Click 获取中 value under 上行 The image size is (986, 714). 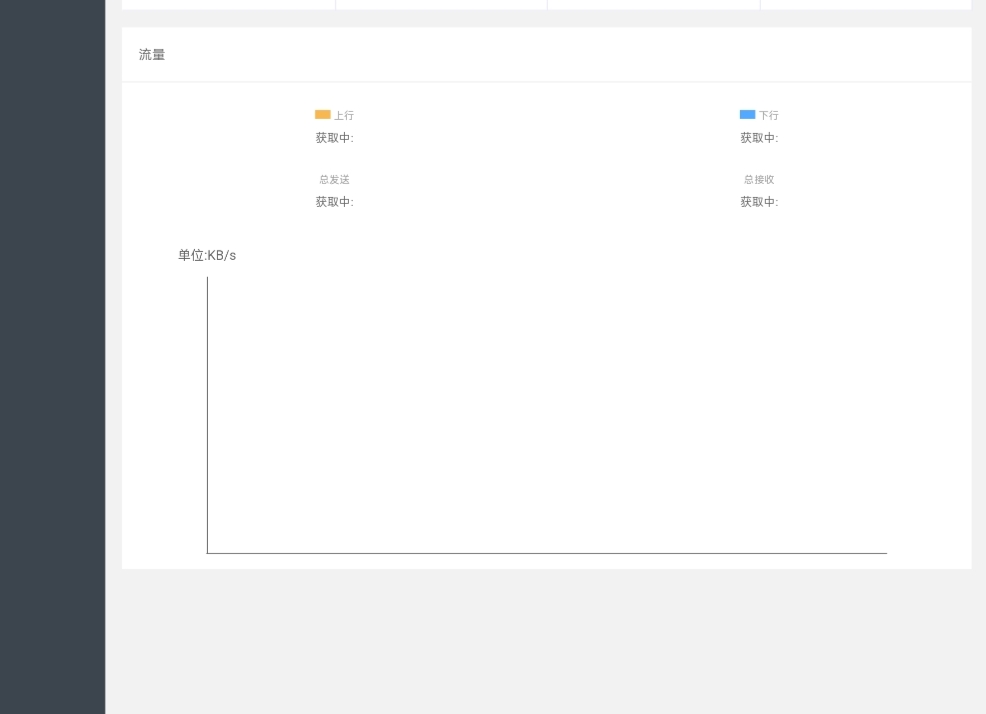point(334,138)
